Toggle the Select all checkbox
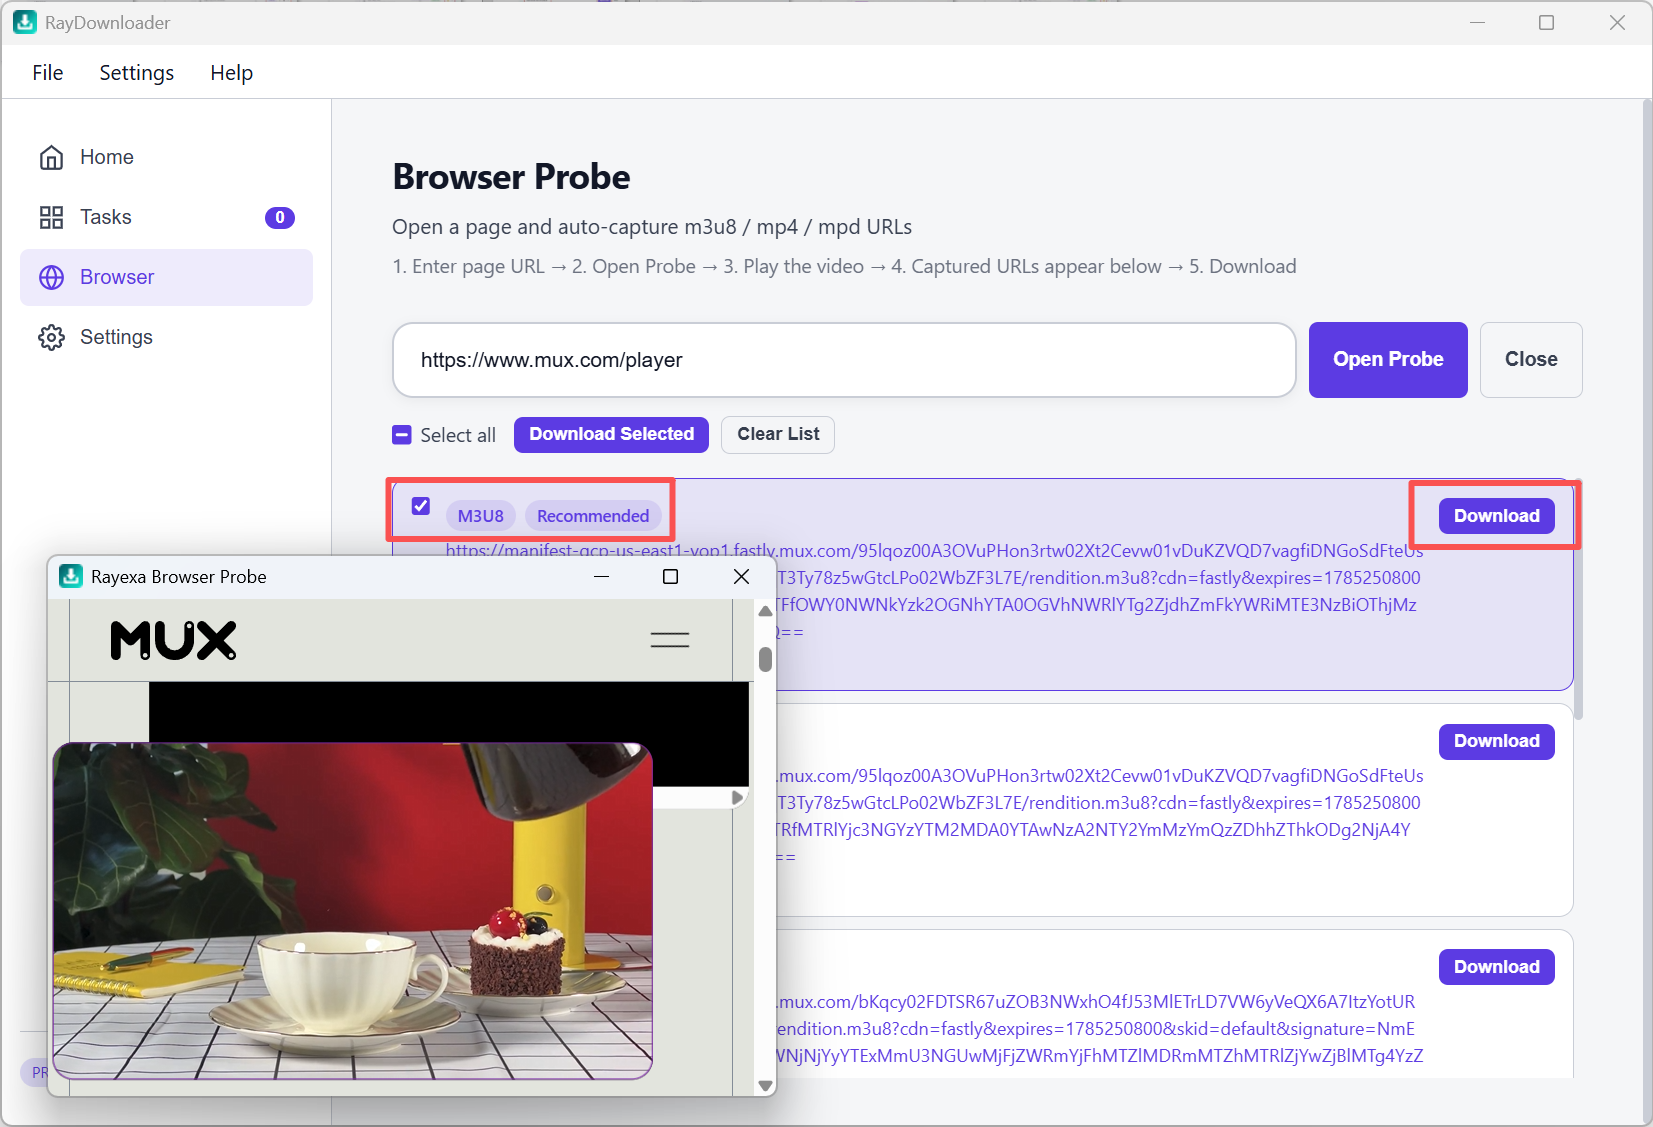The height and width of the screenshot is (1127, 1653). click(402, 435)
